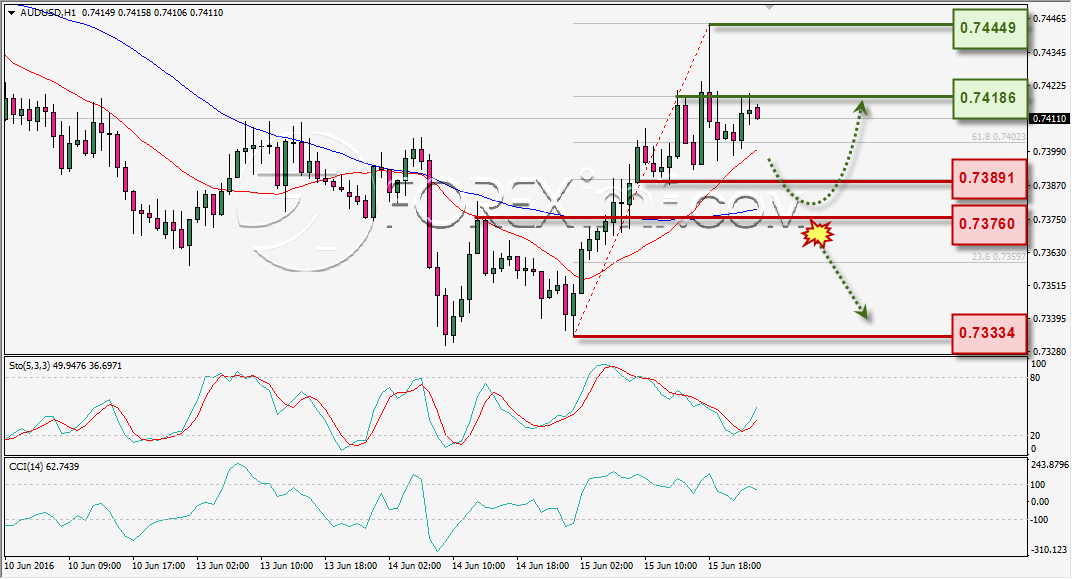This screenshot has height=579, width=1072.
Task: Click the CCI scale value 243.8796
Action: (x=1049, y=464)
